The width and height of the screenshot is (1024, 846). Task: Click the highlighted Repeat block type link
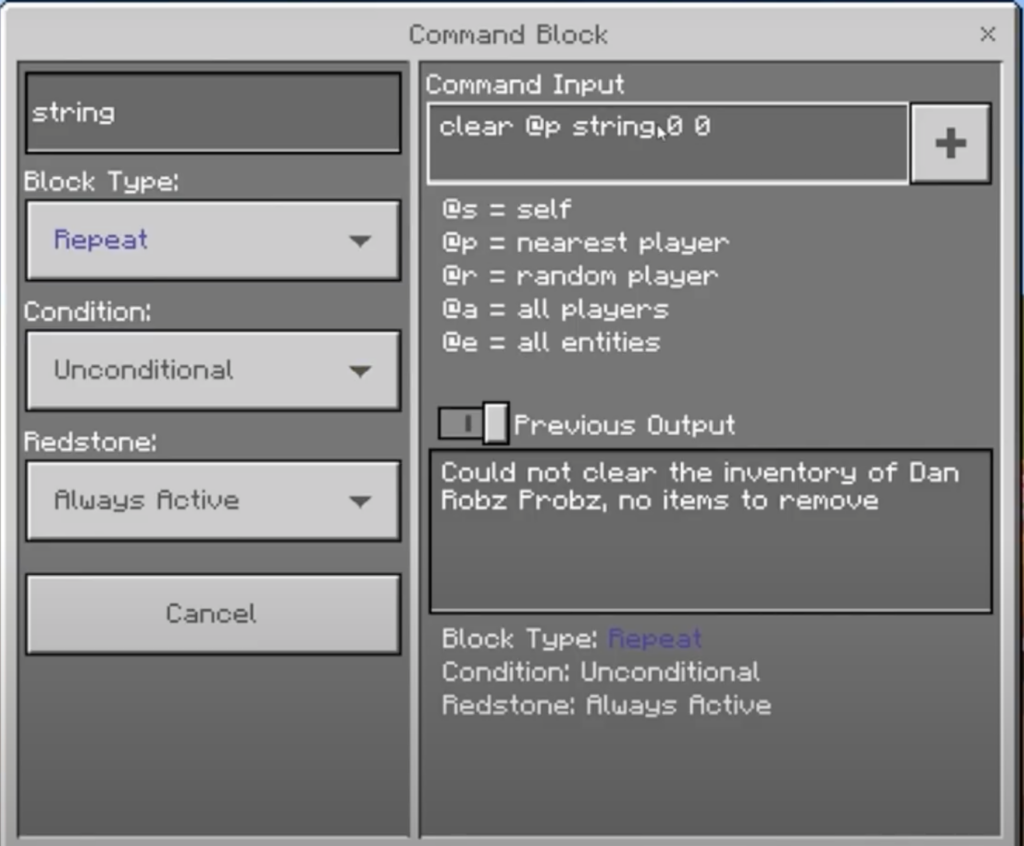[655, 638]
